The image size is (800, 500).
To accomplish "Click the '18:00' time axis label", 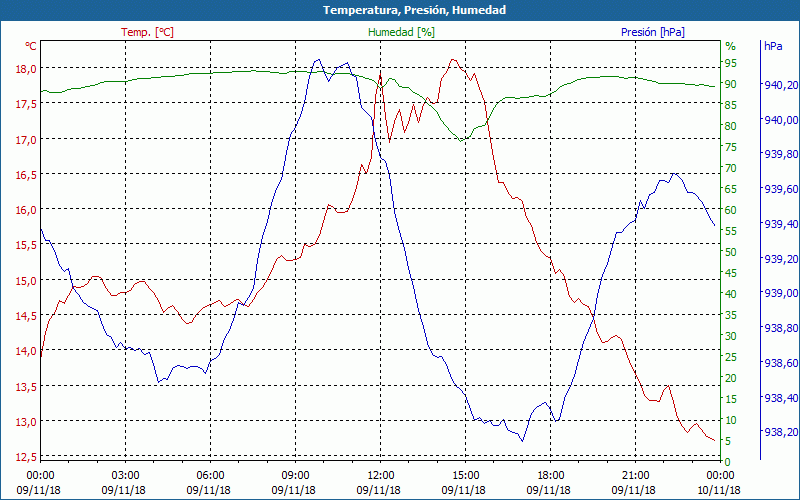I will pyautogui.click(x=551, y=476).
